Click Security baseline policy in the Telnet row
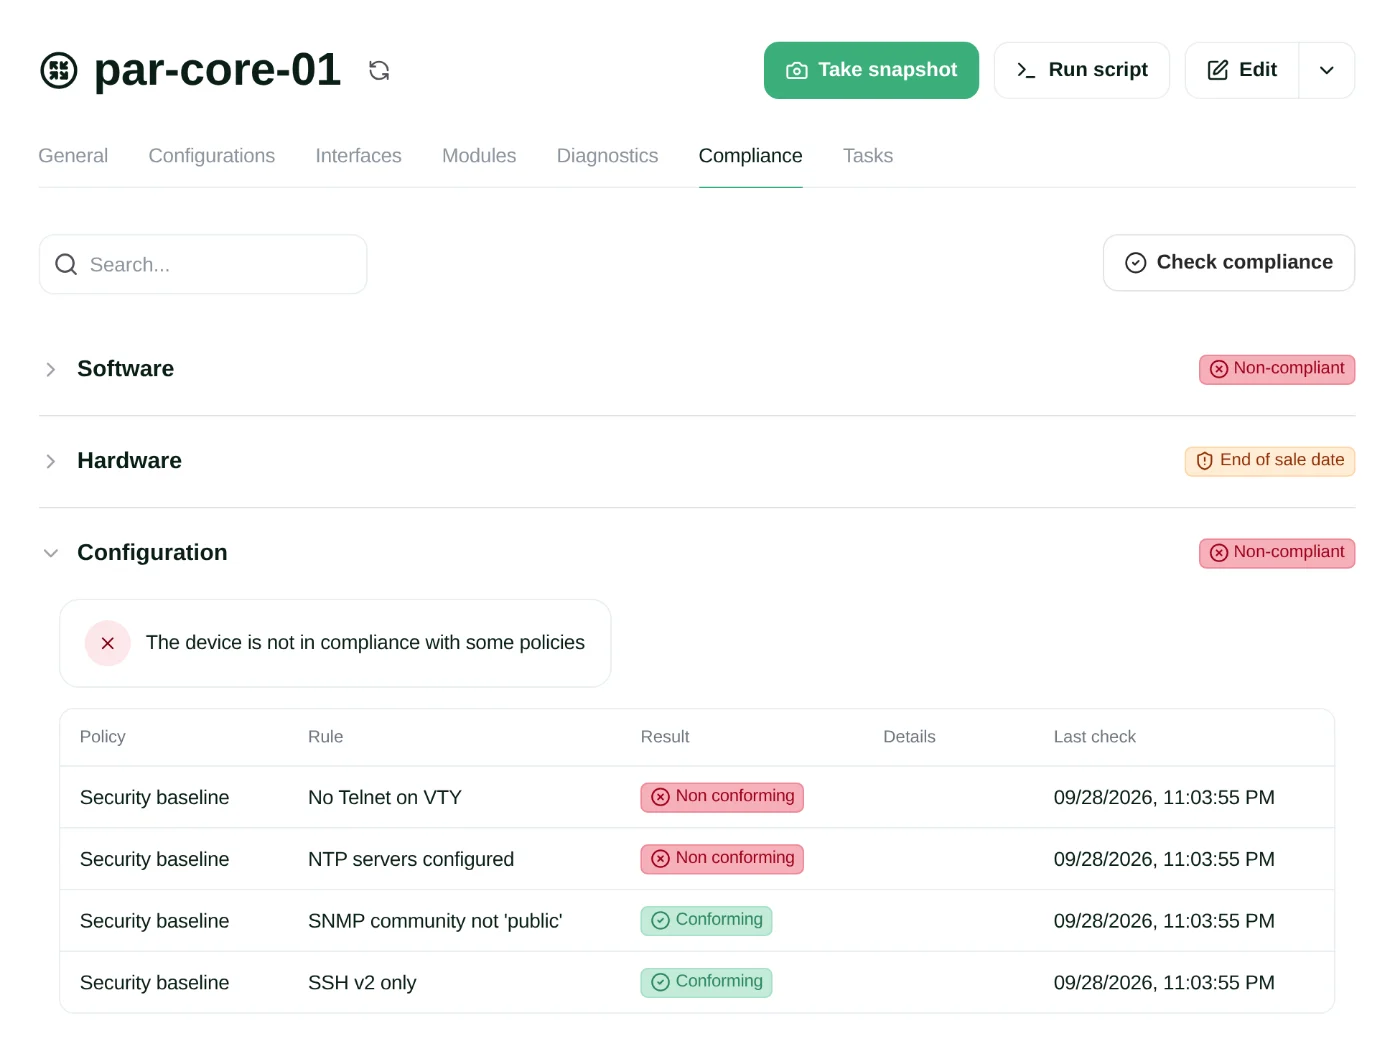The width and height of the screenshot is (1400, 1041). point(155,798)
